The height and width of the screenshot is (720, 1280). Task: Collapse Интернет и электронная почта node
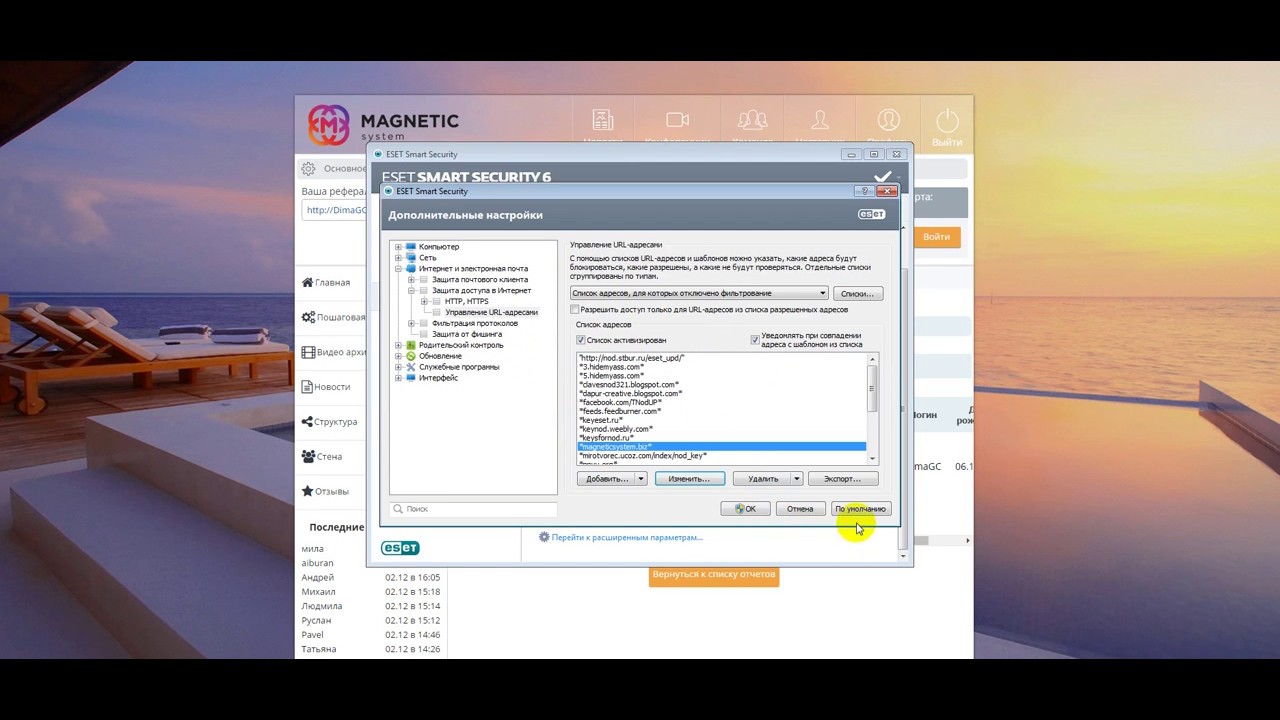click(x=398, y=269)
